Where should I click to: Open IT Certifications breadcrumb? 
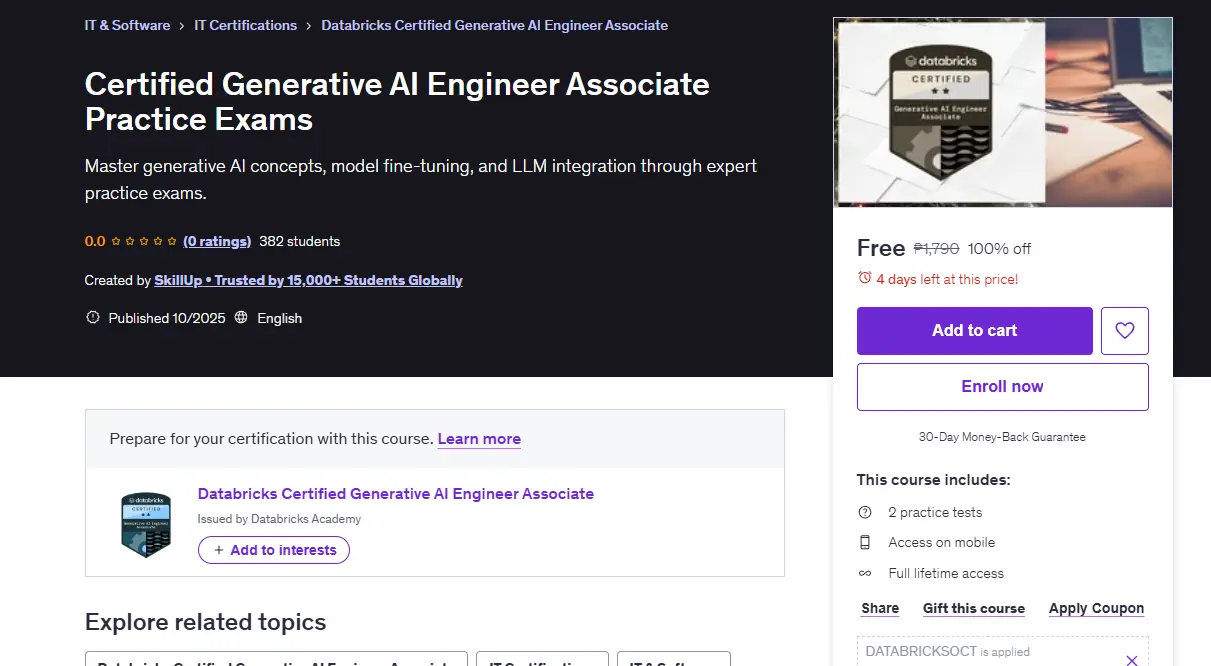click(x=245, y=25)
